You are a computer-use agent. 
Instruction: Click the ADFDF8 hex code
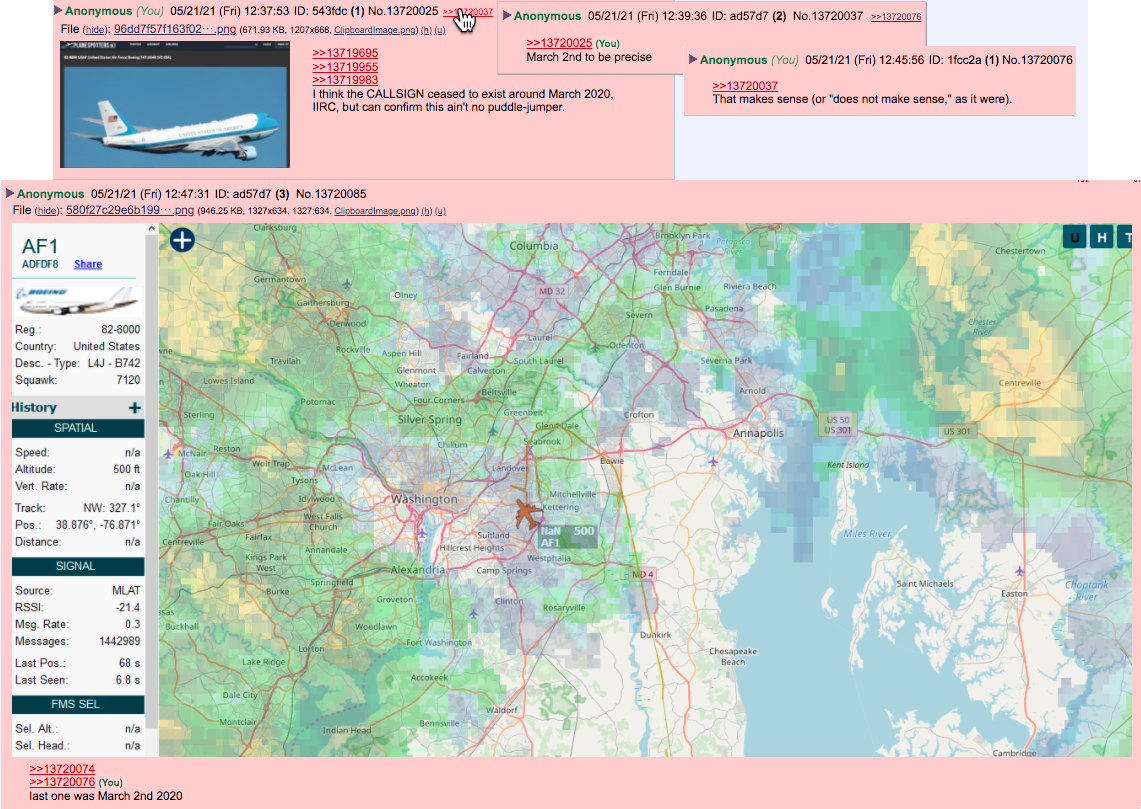tap(40, 264)
